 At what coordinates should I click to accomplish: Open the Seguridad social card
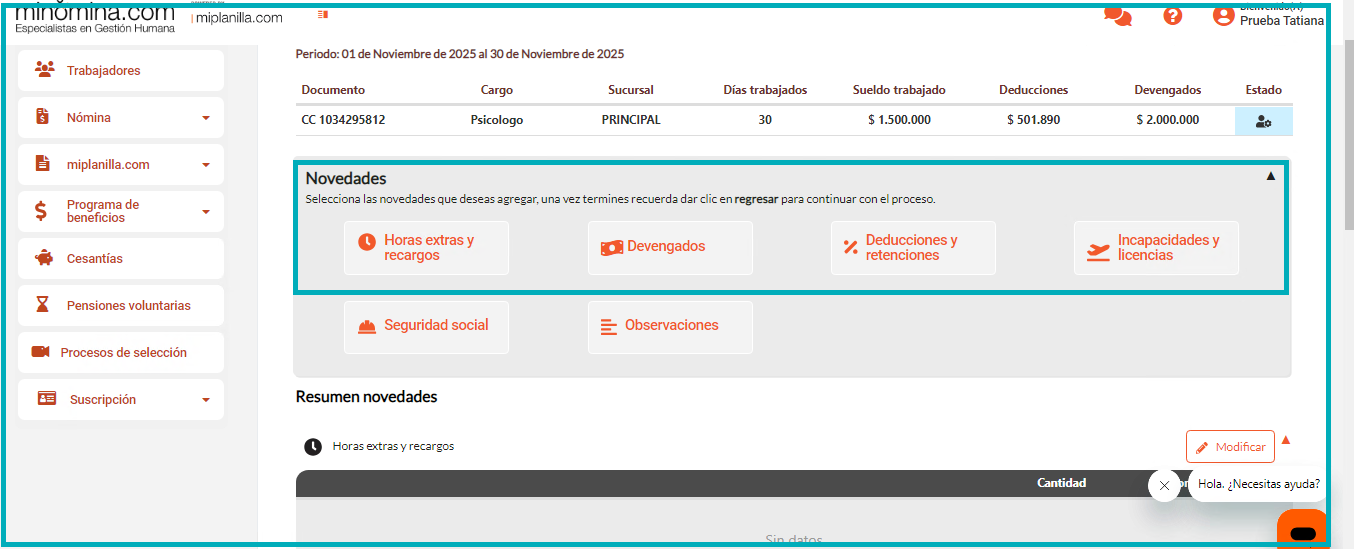click(426, 327)
